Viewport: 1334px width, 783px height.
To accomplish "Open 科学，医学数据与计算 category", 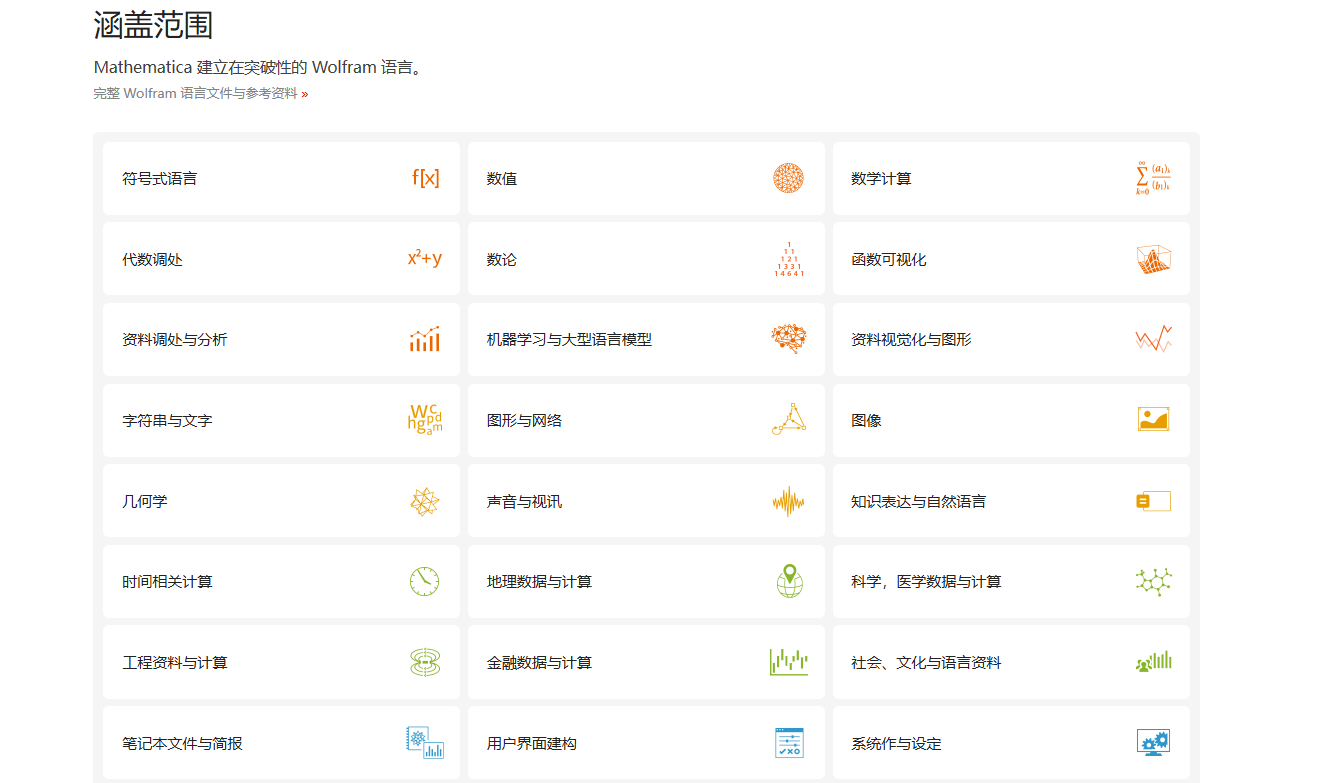I will (1011, 581).
